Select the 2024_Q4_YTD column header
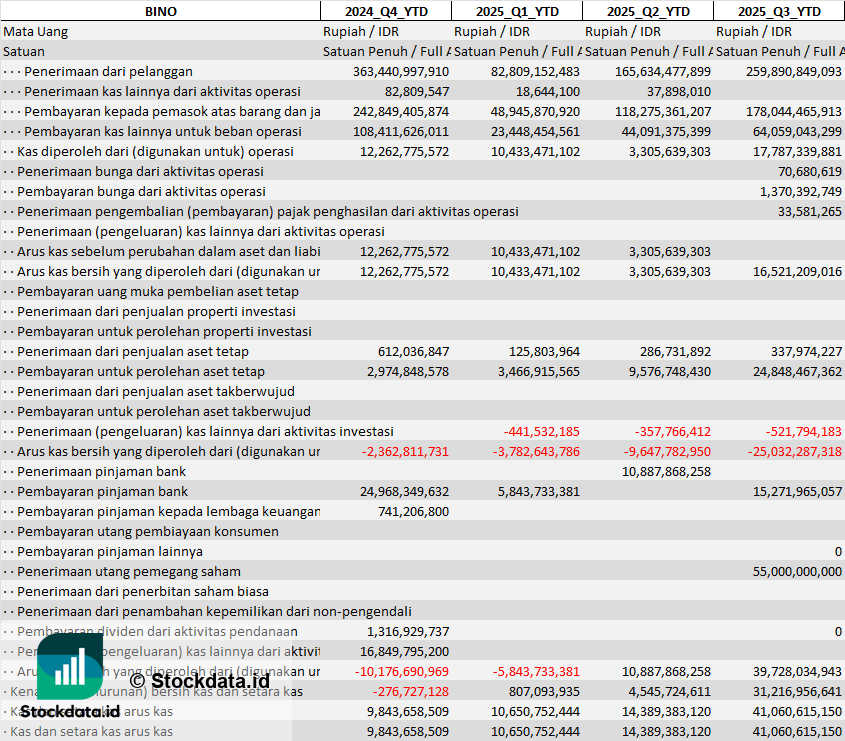The width and height of the screenshot is (845, 741). [x=385, y=11]
